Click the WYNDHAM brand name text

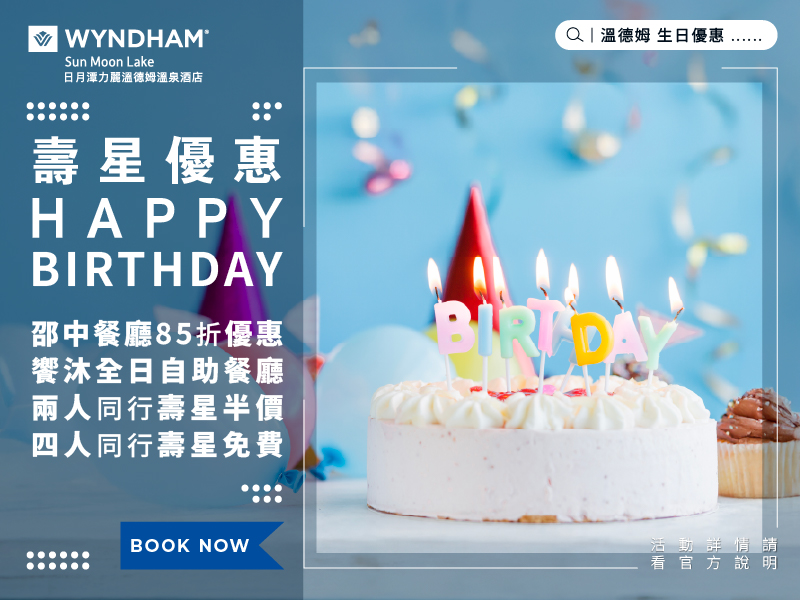click(136, 39)
